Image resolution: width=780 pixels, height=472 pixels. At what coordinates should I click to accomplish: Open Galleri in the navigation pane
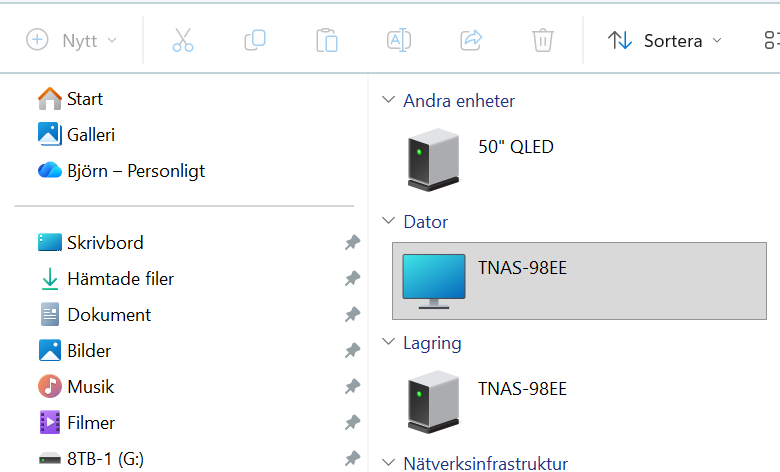coord(76,135)
